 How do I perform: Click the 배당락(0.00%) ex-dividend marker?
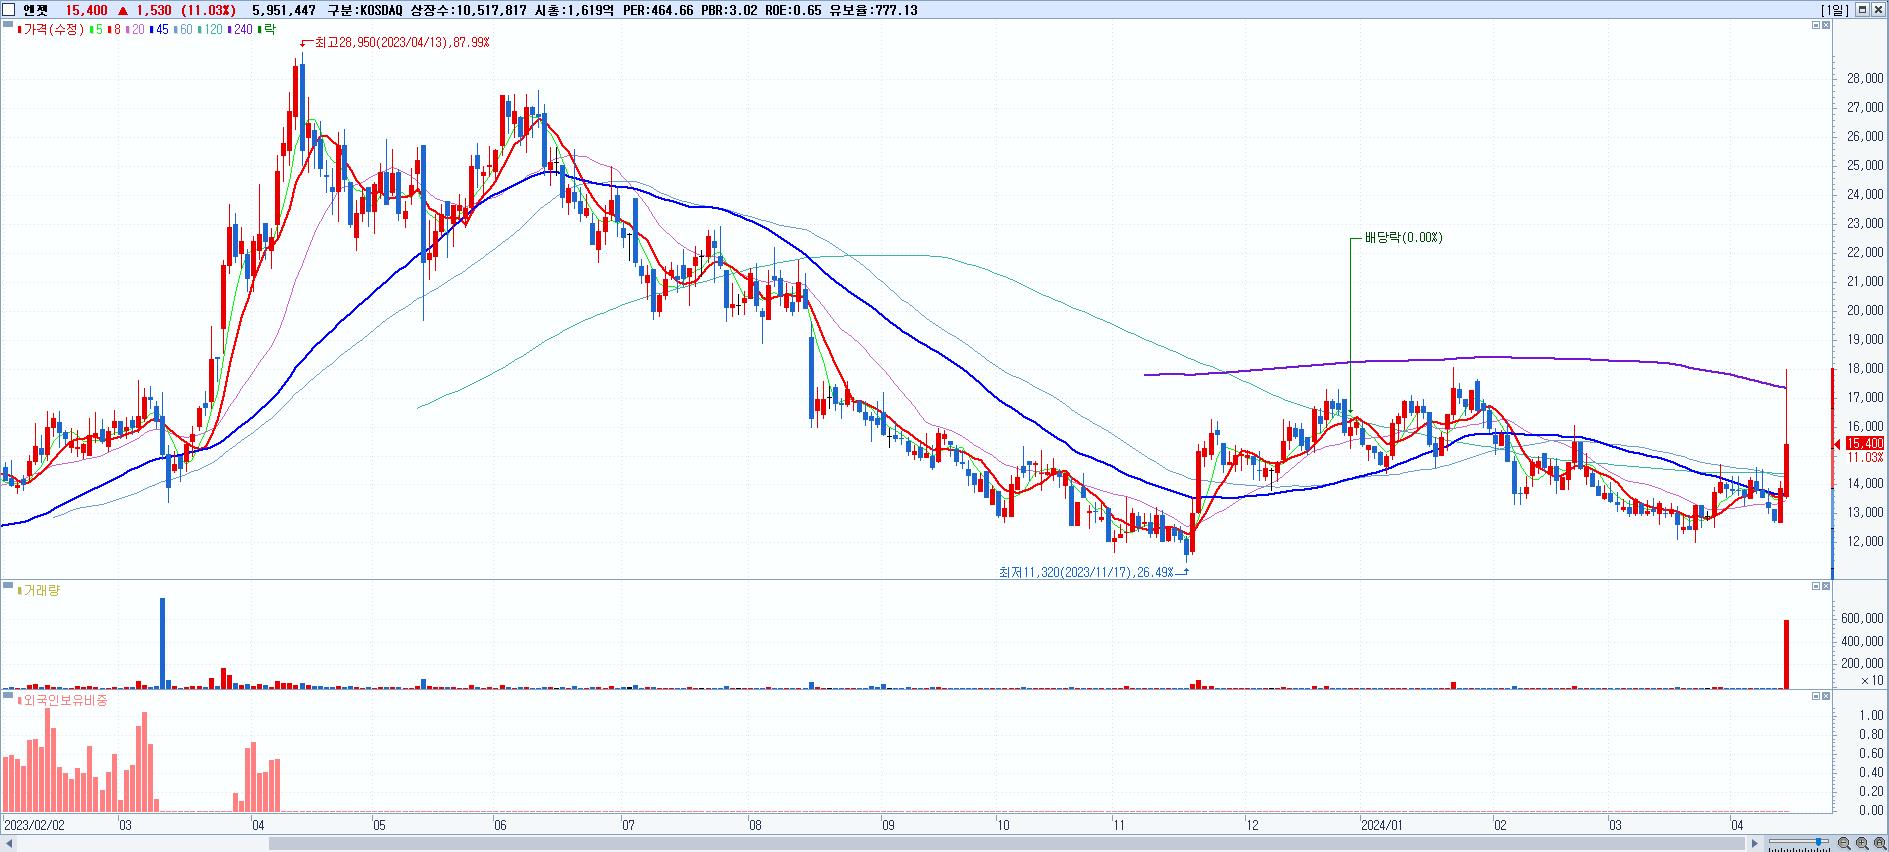(x=1403, y=238)
